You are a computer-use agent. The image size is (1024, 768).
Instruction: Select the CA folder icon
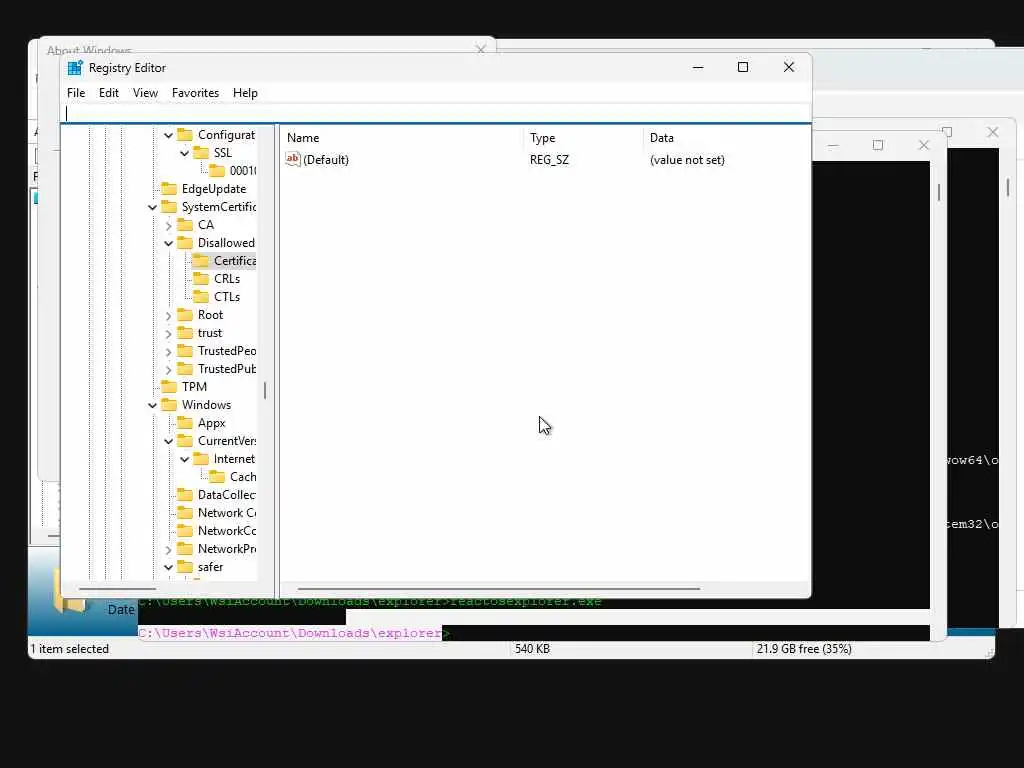tap(185, 225)
